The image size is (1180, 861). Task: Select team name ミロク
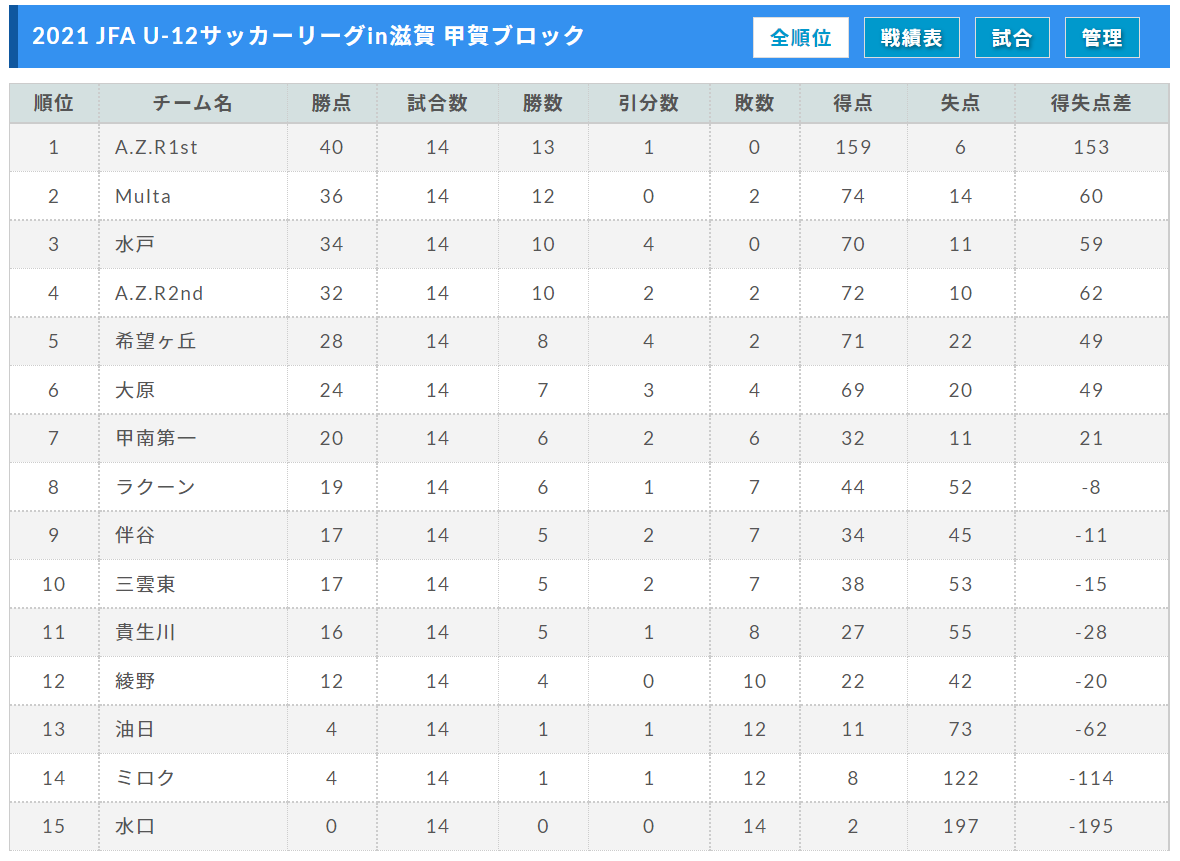coord(144,778)
